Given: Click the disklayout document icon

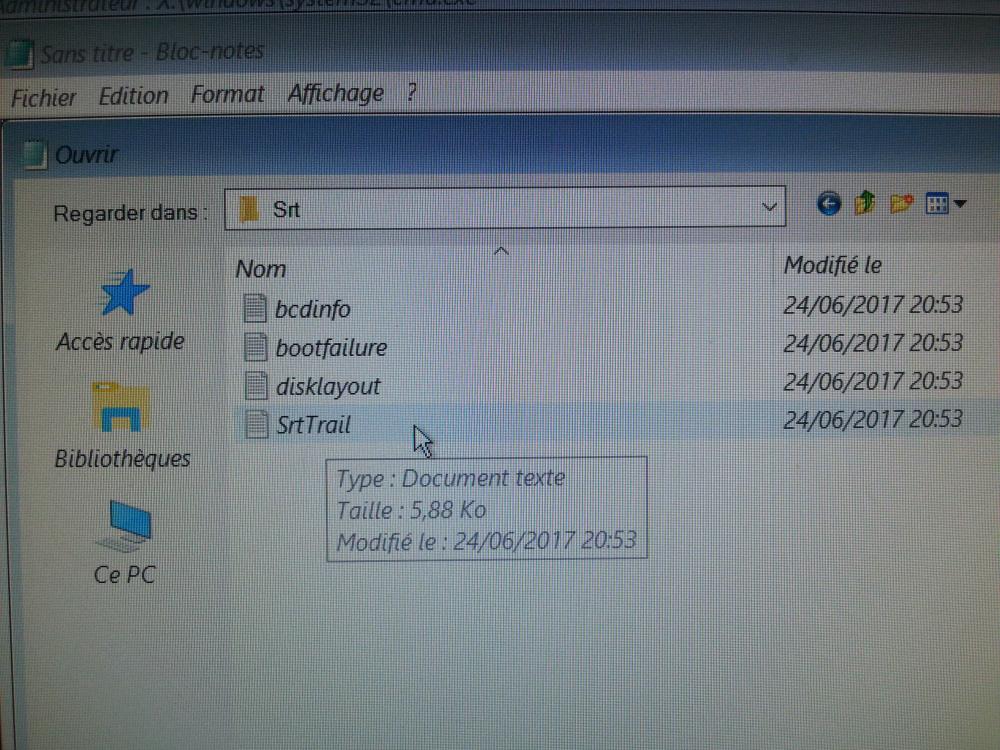Looking at the screenshot, I should point(256,385).
